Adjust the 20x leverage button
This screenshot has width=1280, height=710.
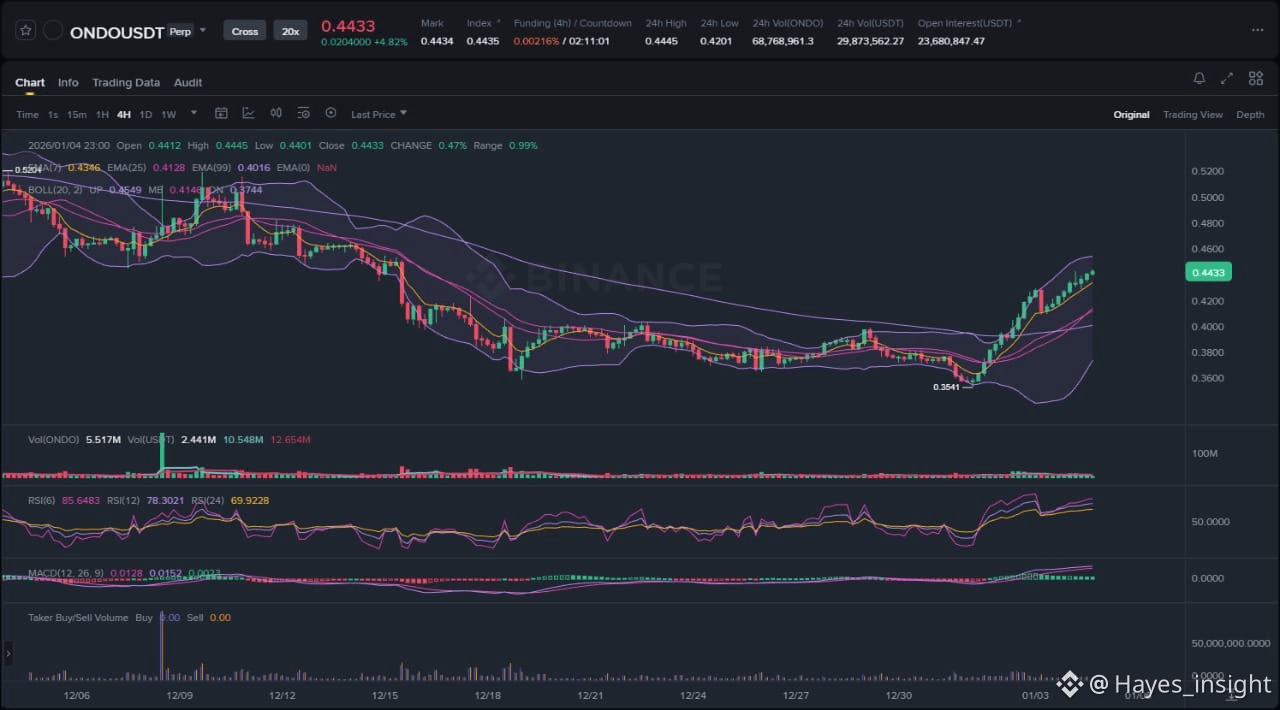click(x=290, y=31)
